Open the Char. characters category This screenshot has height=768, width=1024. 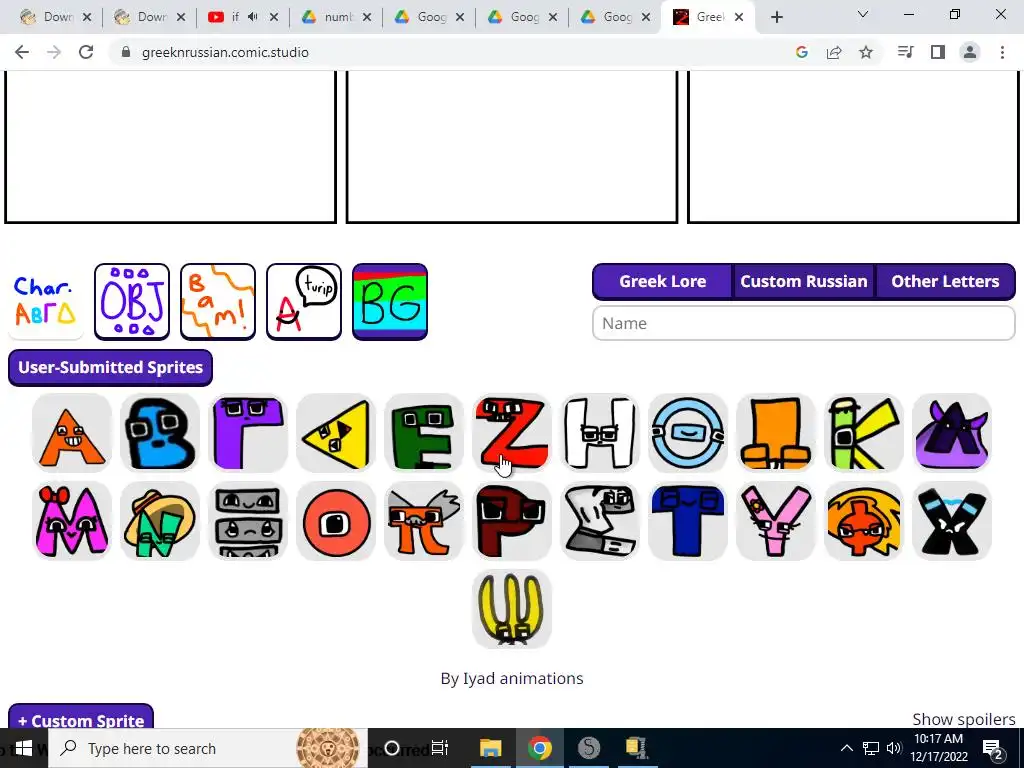(46, 302)
